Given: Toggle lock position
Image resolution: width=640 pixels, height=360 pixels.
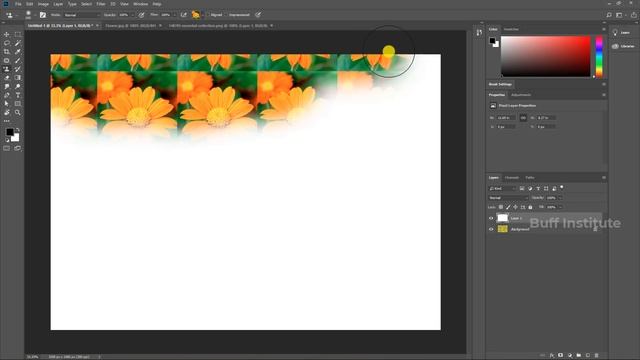Looking at the screenshot, I should point(516,207).
